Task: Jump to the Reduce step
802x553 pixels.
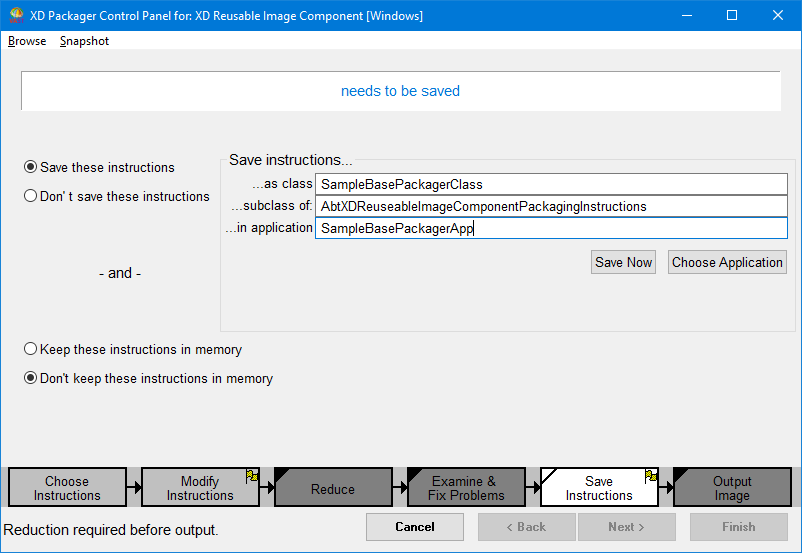Action: pyautogui.click(x=333, y=489)
